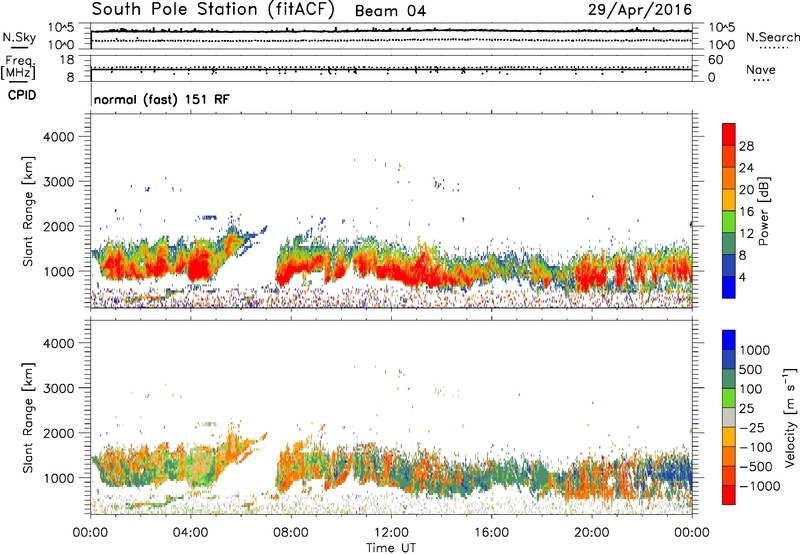Click the blue bottom segment of Power colorbar
The image size is (800, 554).
point(729,287)
